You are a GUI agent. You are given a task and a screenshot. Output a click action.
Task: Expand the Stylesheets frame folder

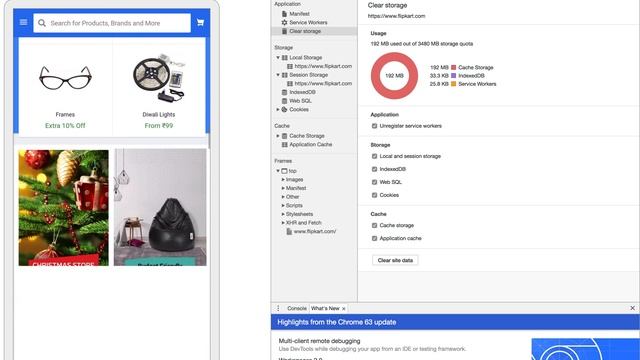click(x=283, y=214)
